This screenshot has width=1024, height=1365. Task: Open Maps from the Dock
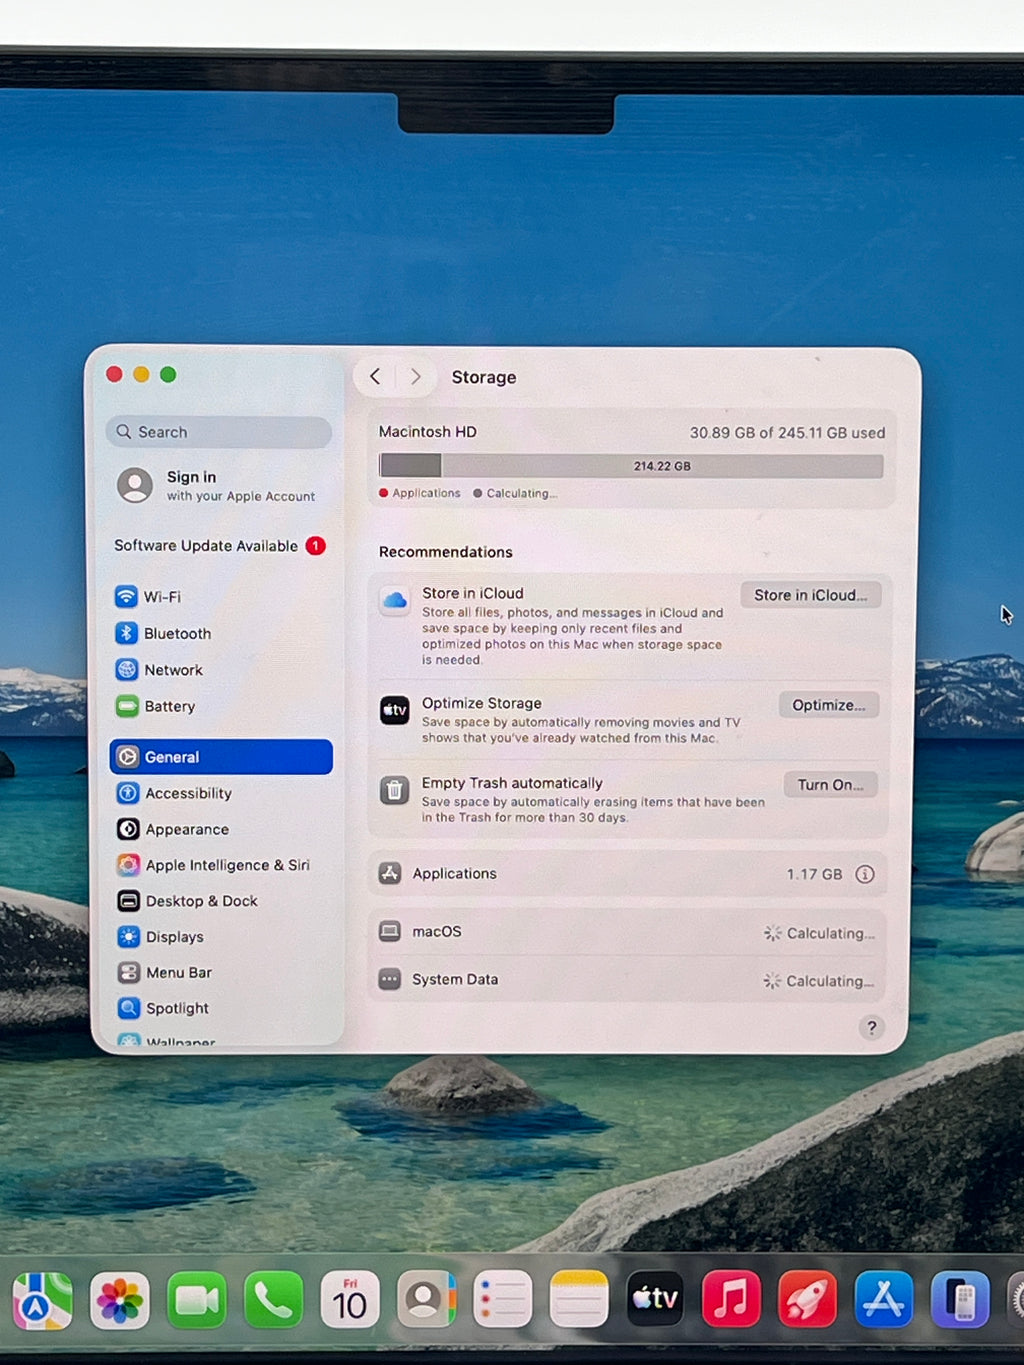[42, 1301]
